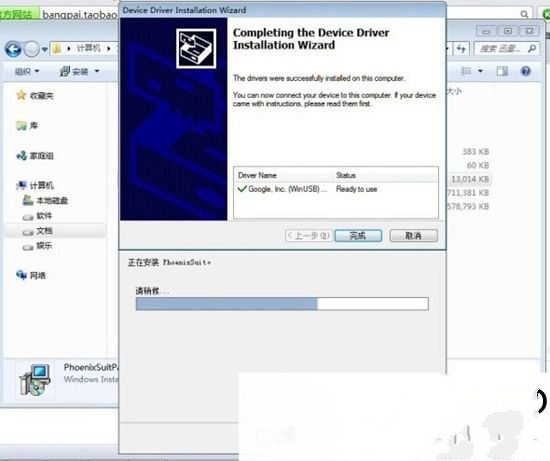The image size is (550, 461).
Task: Click the 383 KB file size entry
Action: tap(475, 152)
